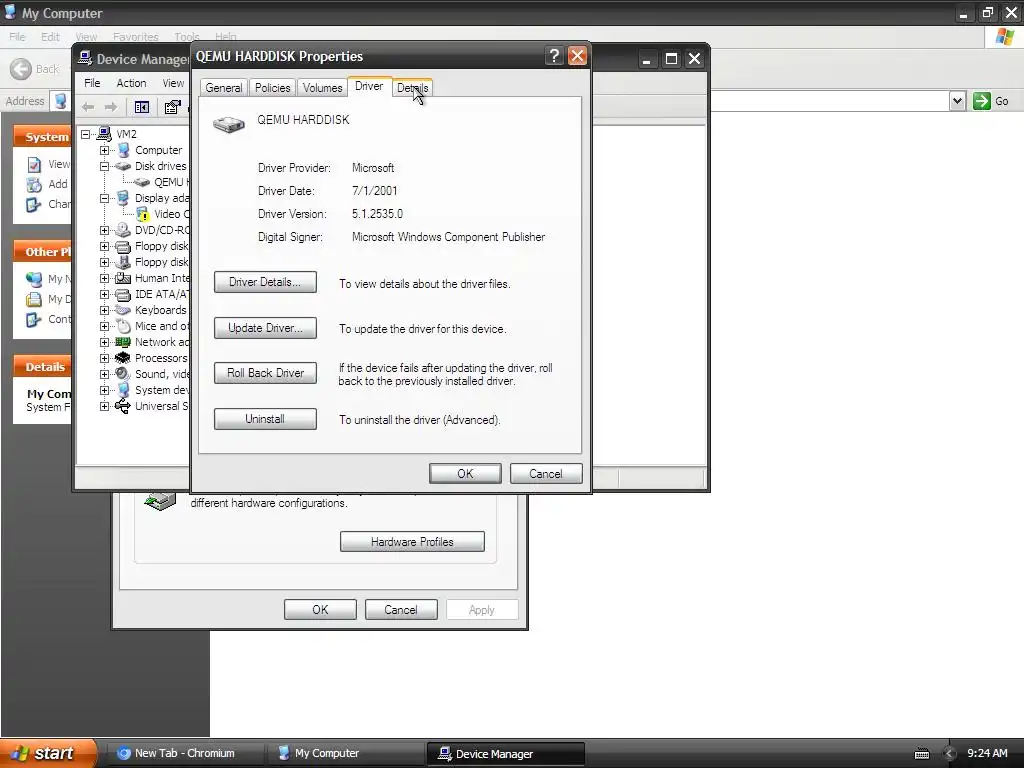Select the QEMU disk device icon in tree
The height and width of the screenshot is (768, 1024).
[142, 182]
